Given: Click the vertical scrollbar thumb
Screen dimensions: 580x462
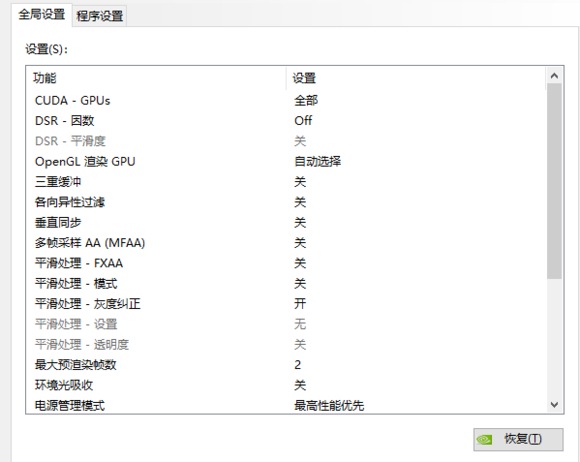Looking at the screenshot, I should (x=554, y=181).
